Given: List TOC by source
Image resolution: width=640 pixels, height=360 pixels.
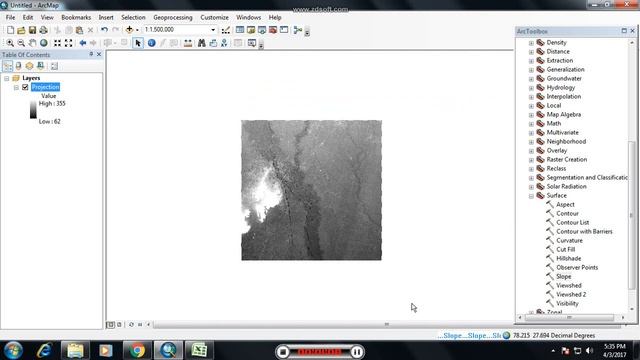Looking at the screenshot, I should (x=18, y=66).
